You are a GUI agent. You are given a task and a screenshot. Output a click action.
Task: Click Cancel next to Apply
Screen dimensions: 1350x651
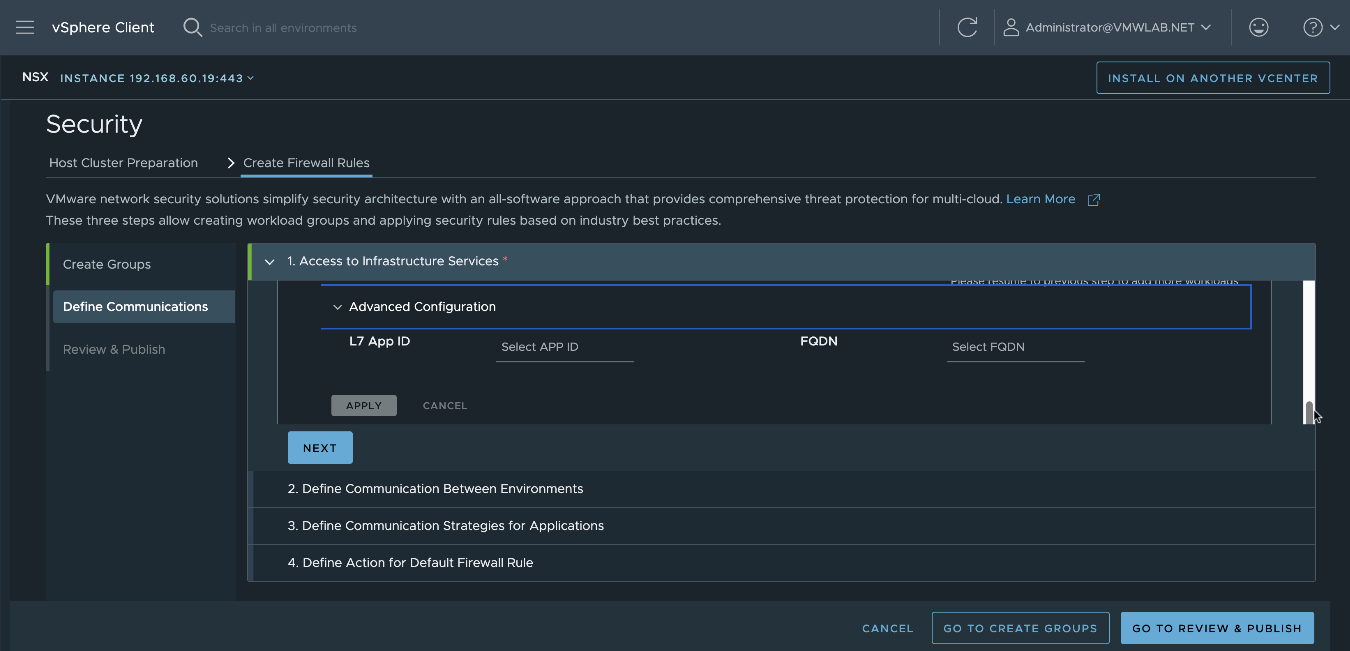[x=445, y=405]
